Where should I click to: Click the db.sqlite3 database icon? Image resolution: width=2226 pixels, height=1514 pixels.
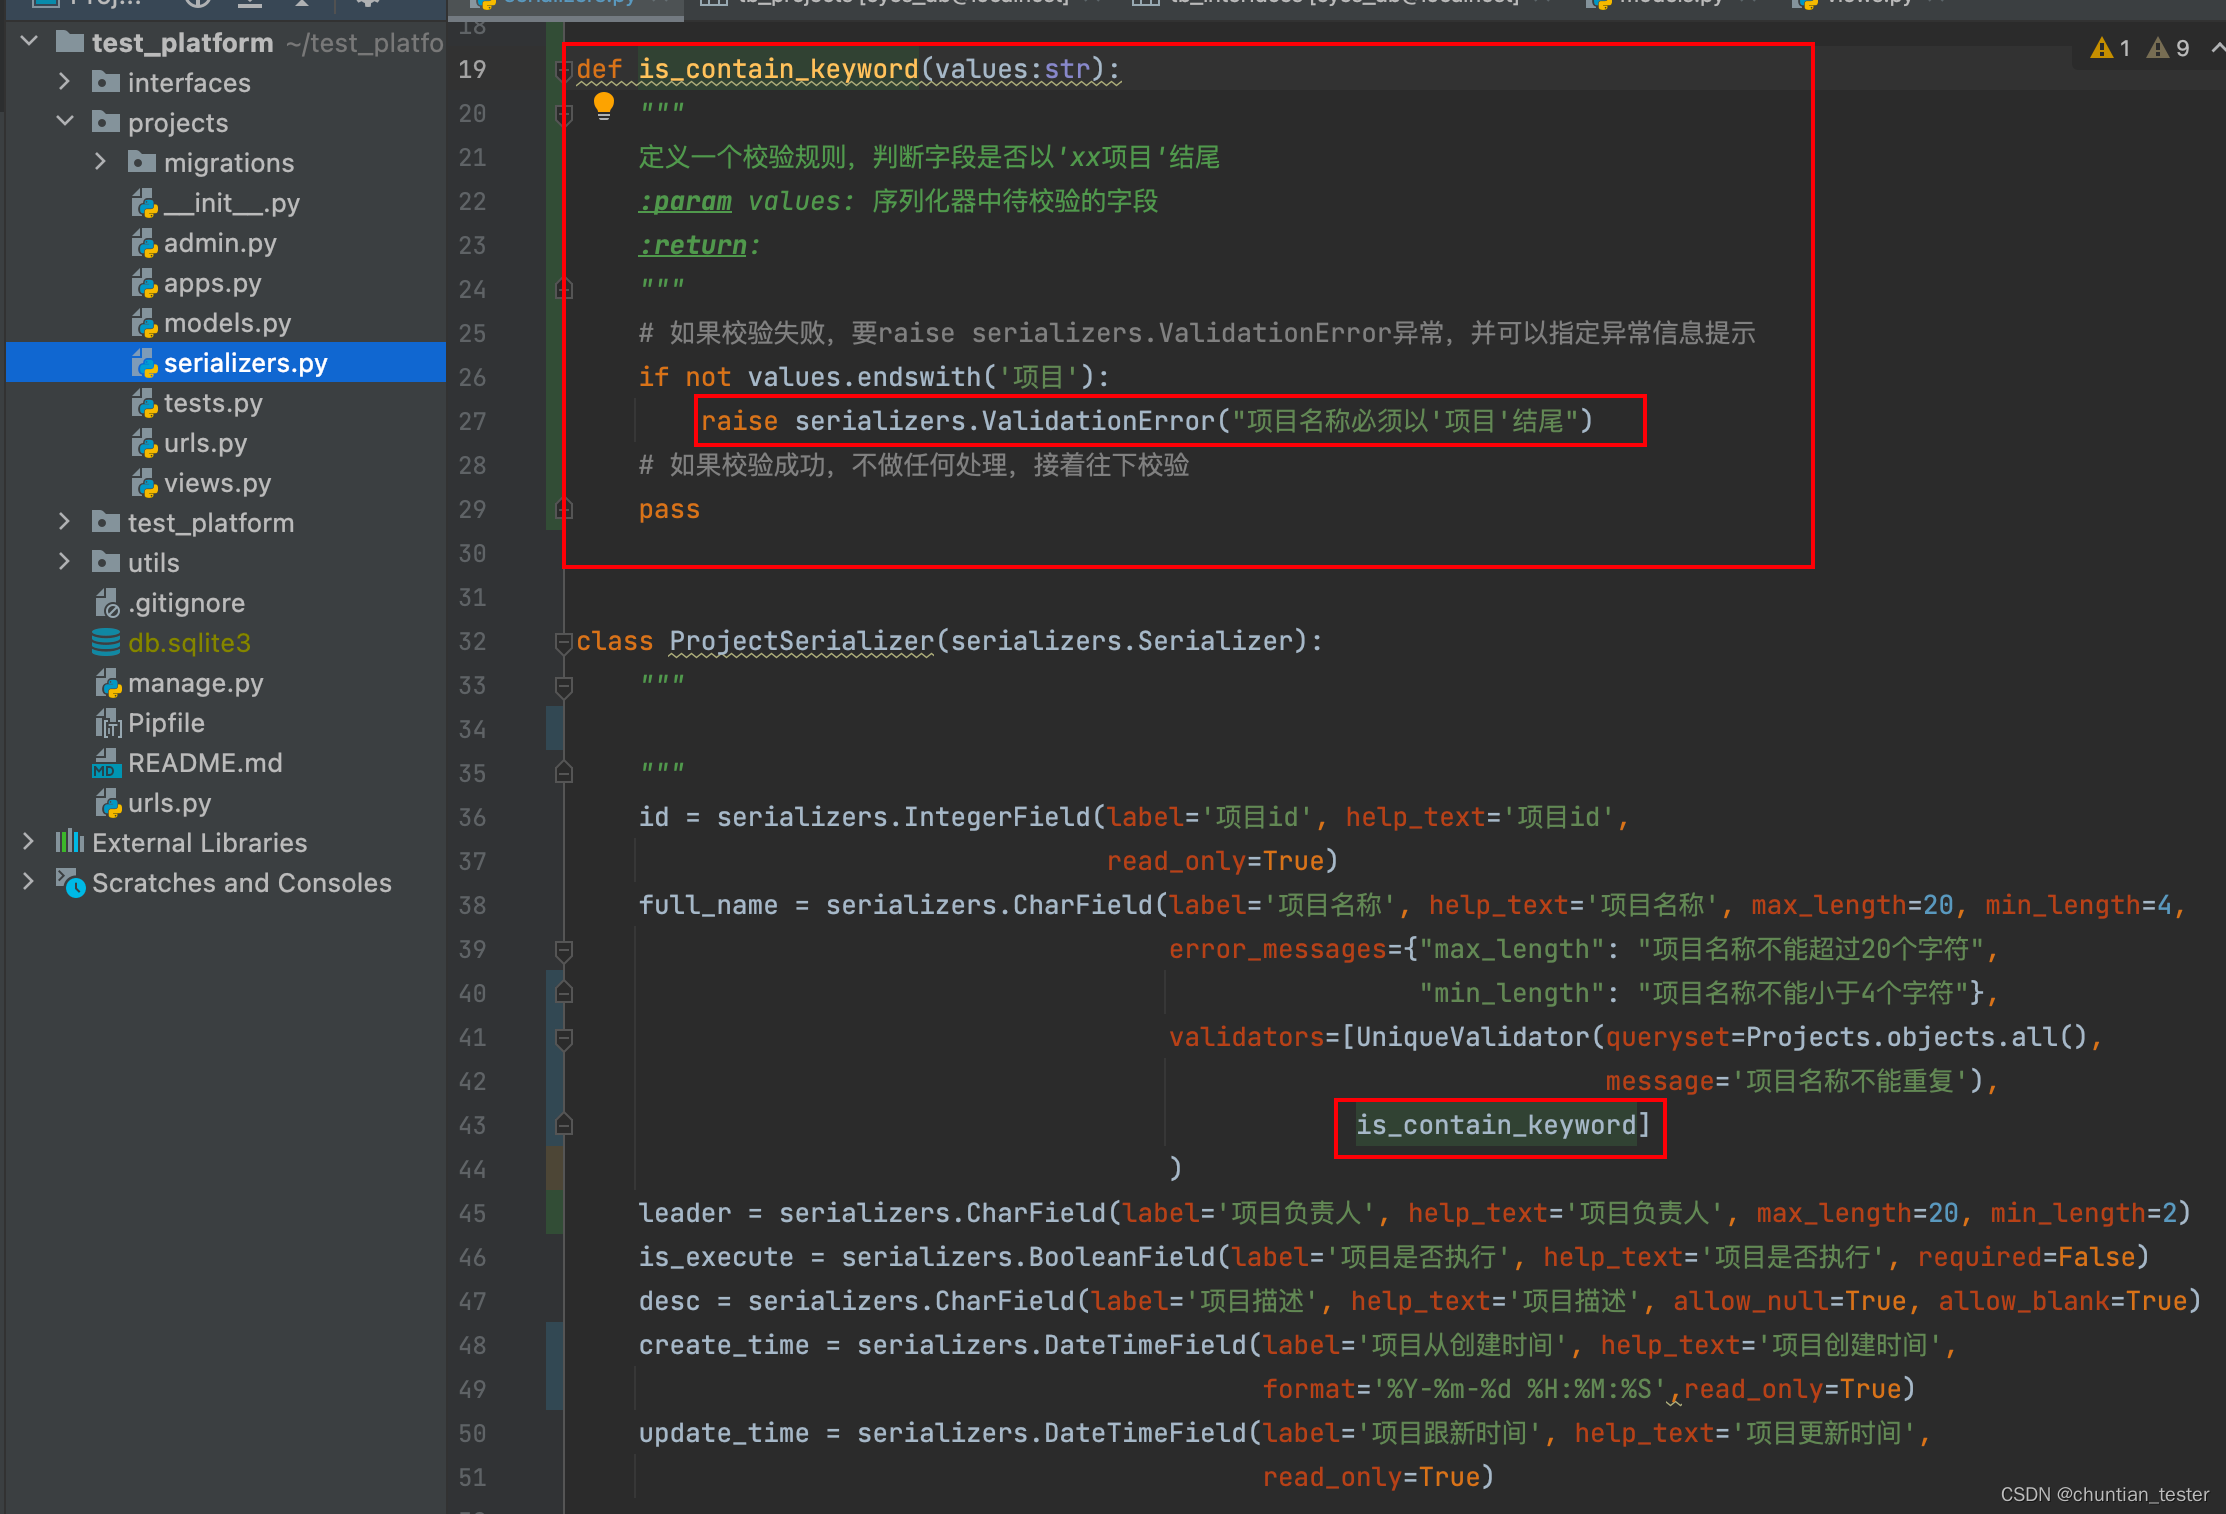click(107, 642)
